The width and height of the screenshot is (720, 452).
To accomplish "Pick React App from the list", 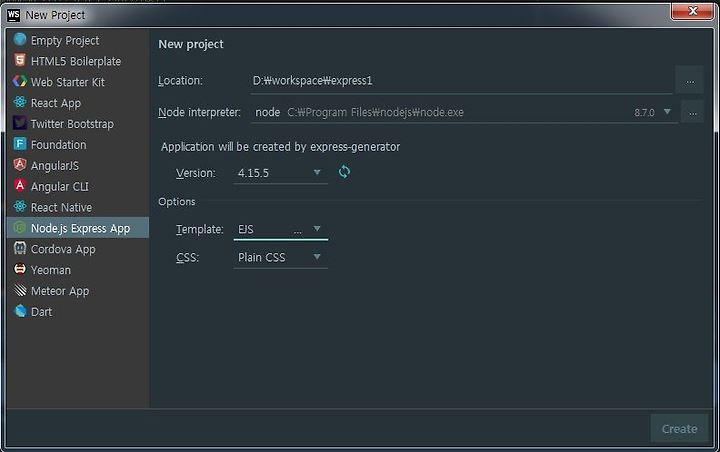I will (78, 103).
